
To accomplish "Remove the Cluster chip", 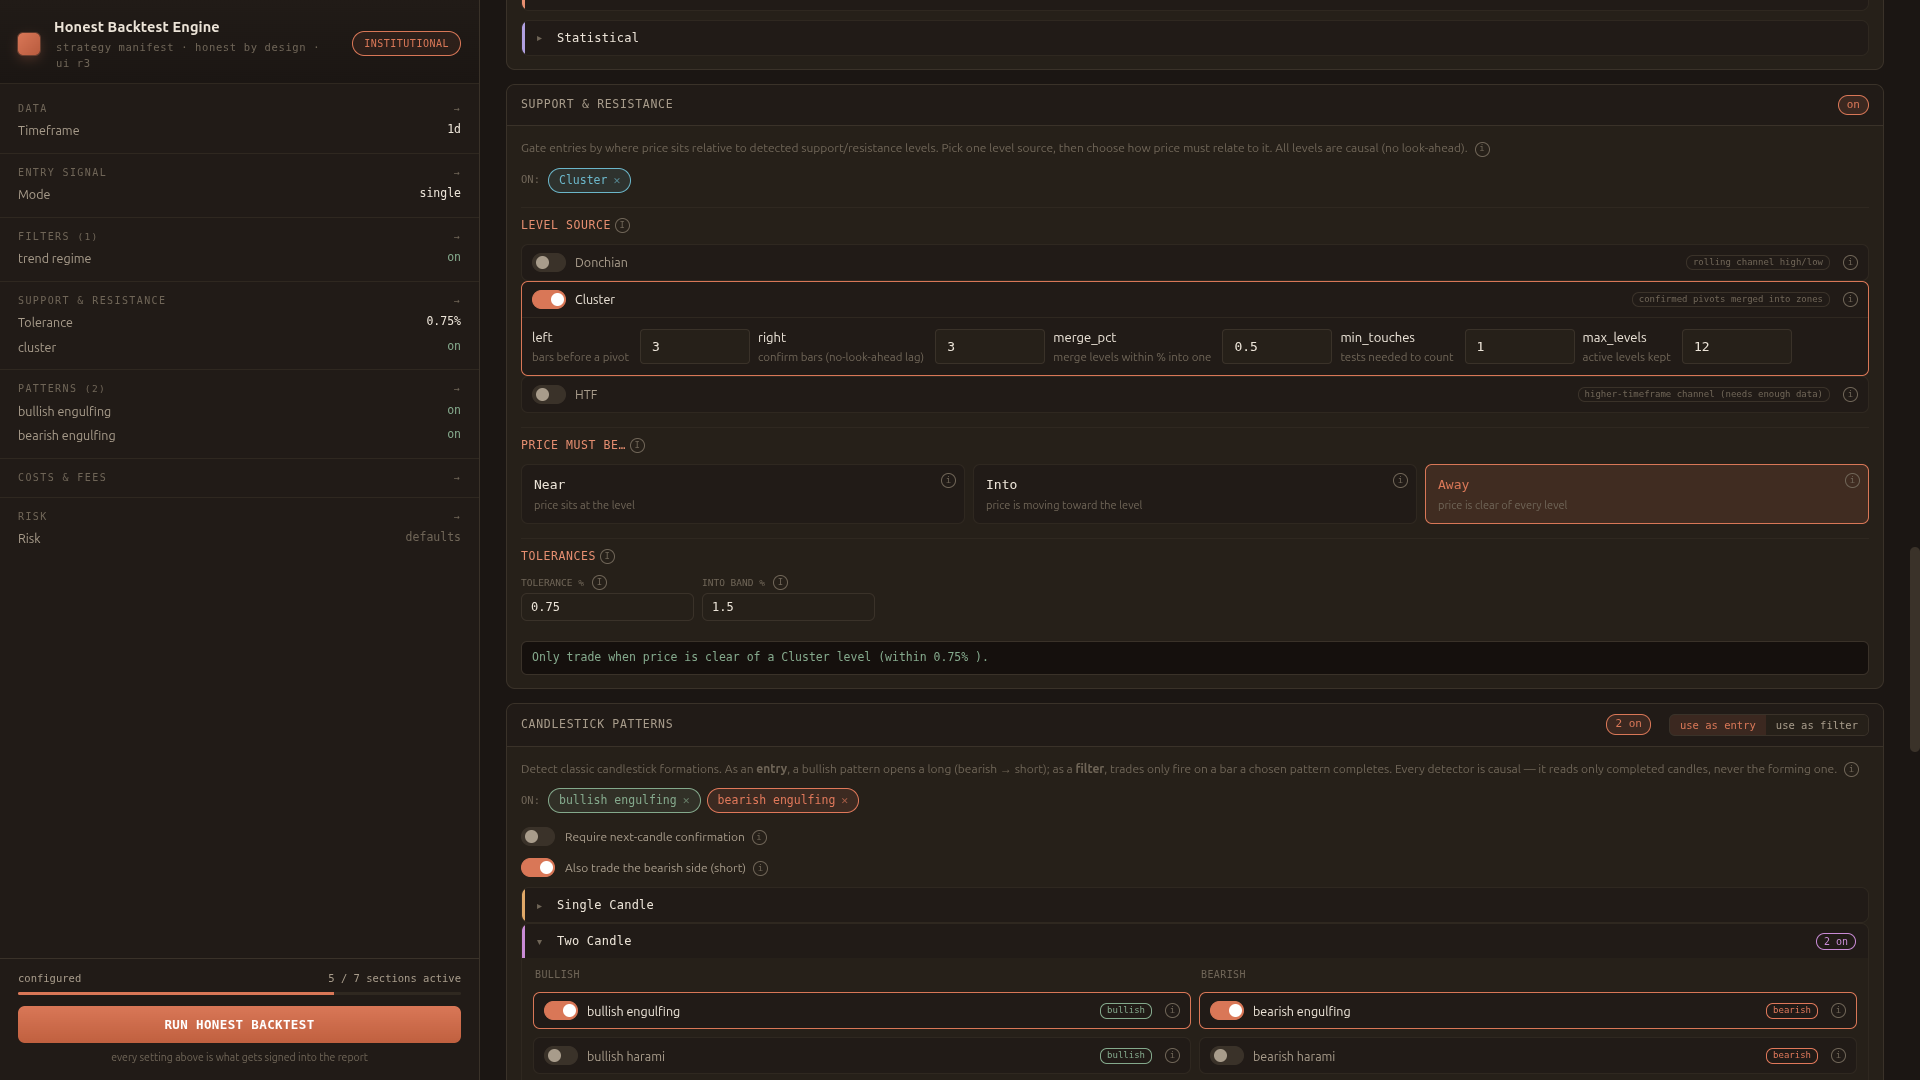I will click(x=617, y=181).
